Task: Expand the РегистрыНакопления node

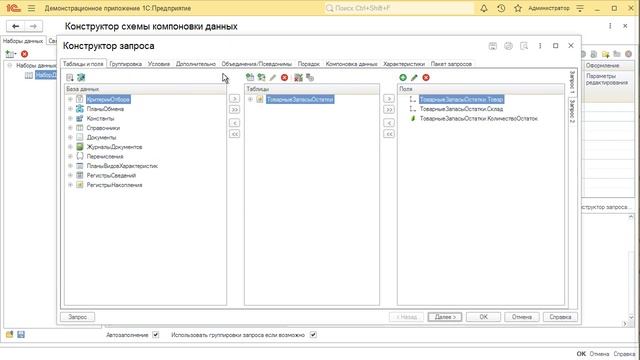Action: tap(70, 185)
